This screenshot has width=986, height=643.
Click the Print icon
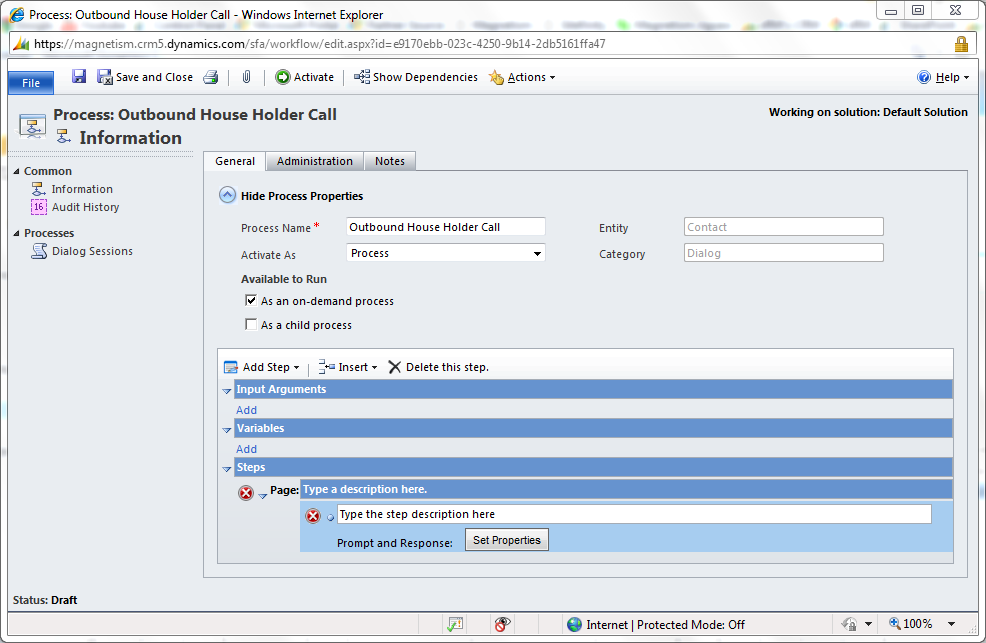click(x=211, y=76)
